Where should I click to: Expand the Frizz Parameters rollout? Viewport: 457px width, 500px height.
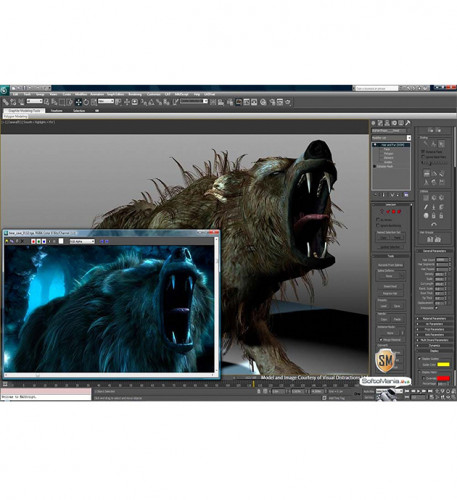434,329
